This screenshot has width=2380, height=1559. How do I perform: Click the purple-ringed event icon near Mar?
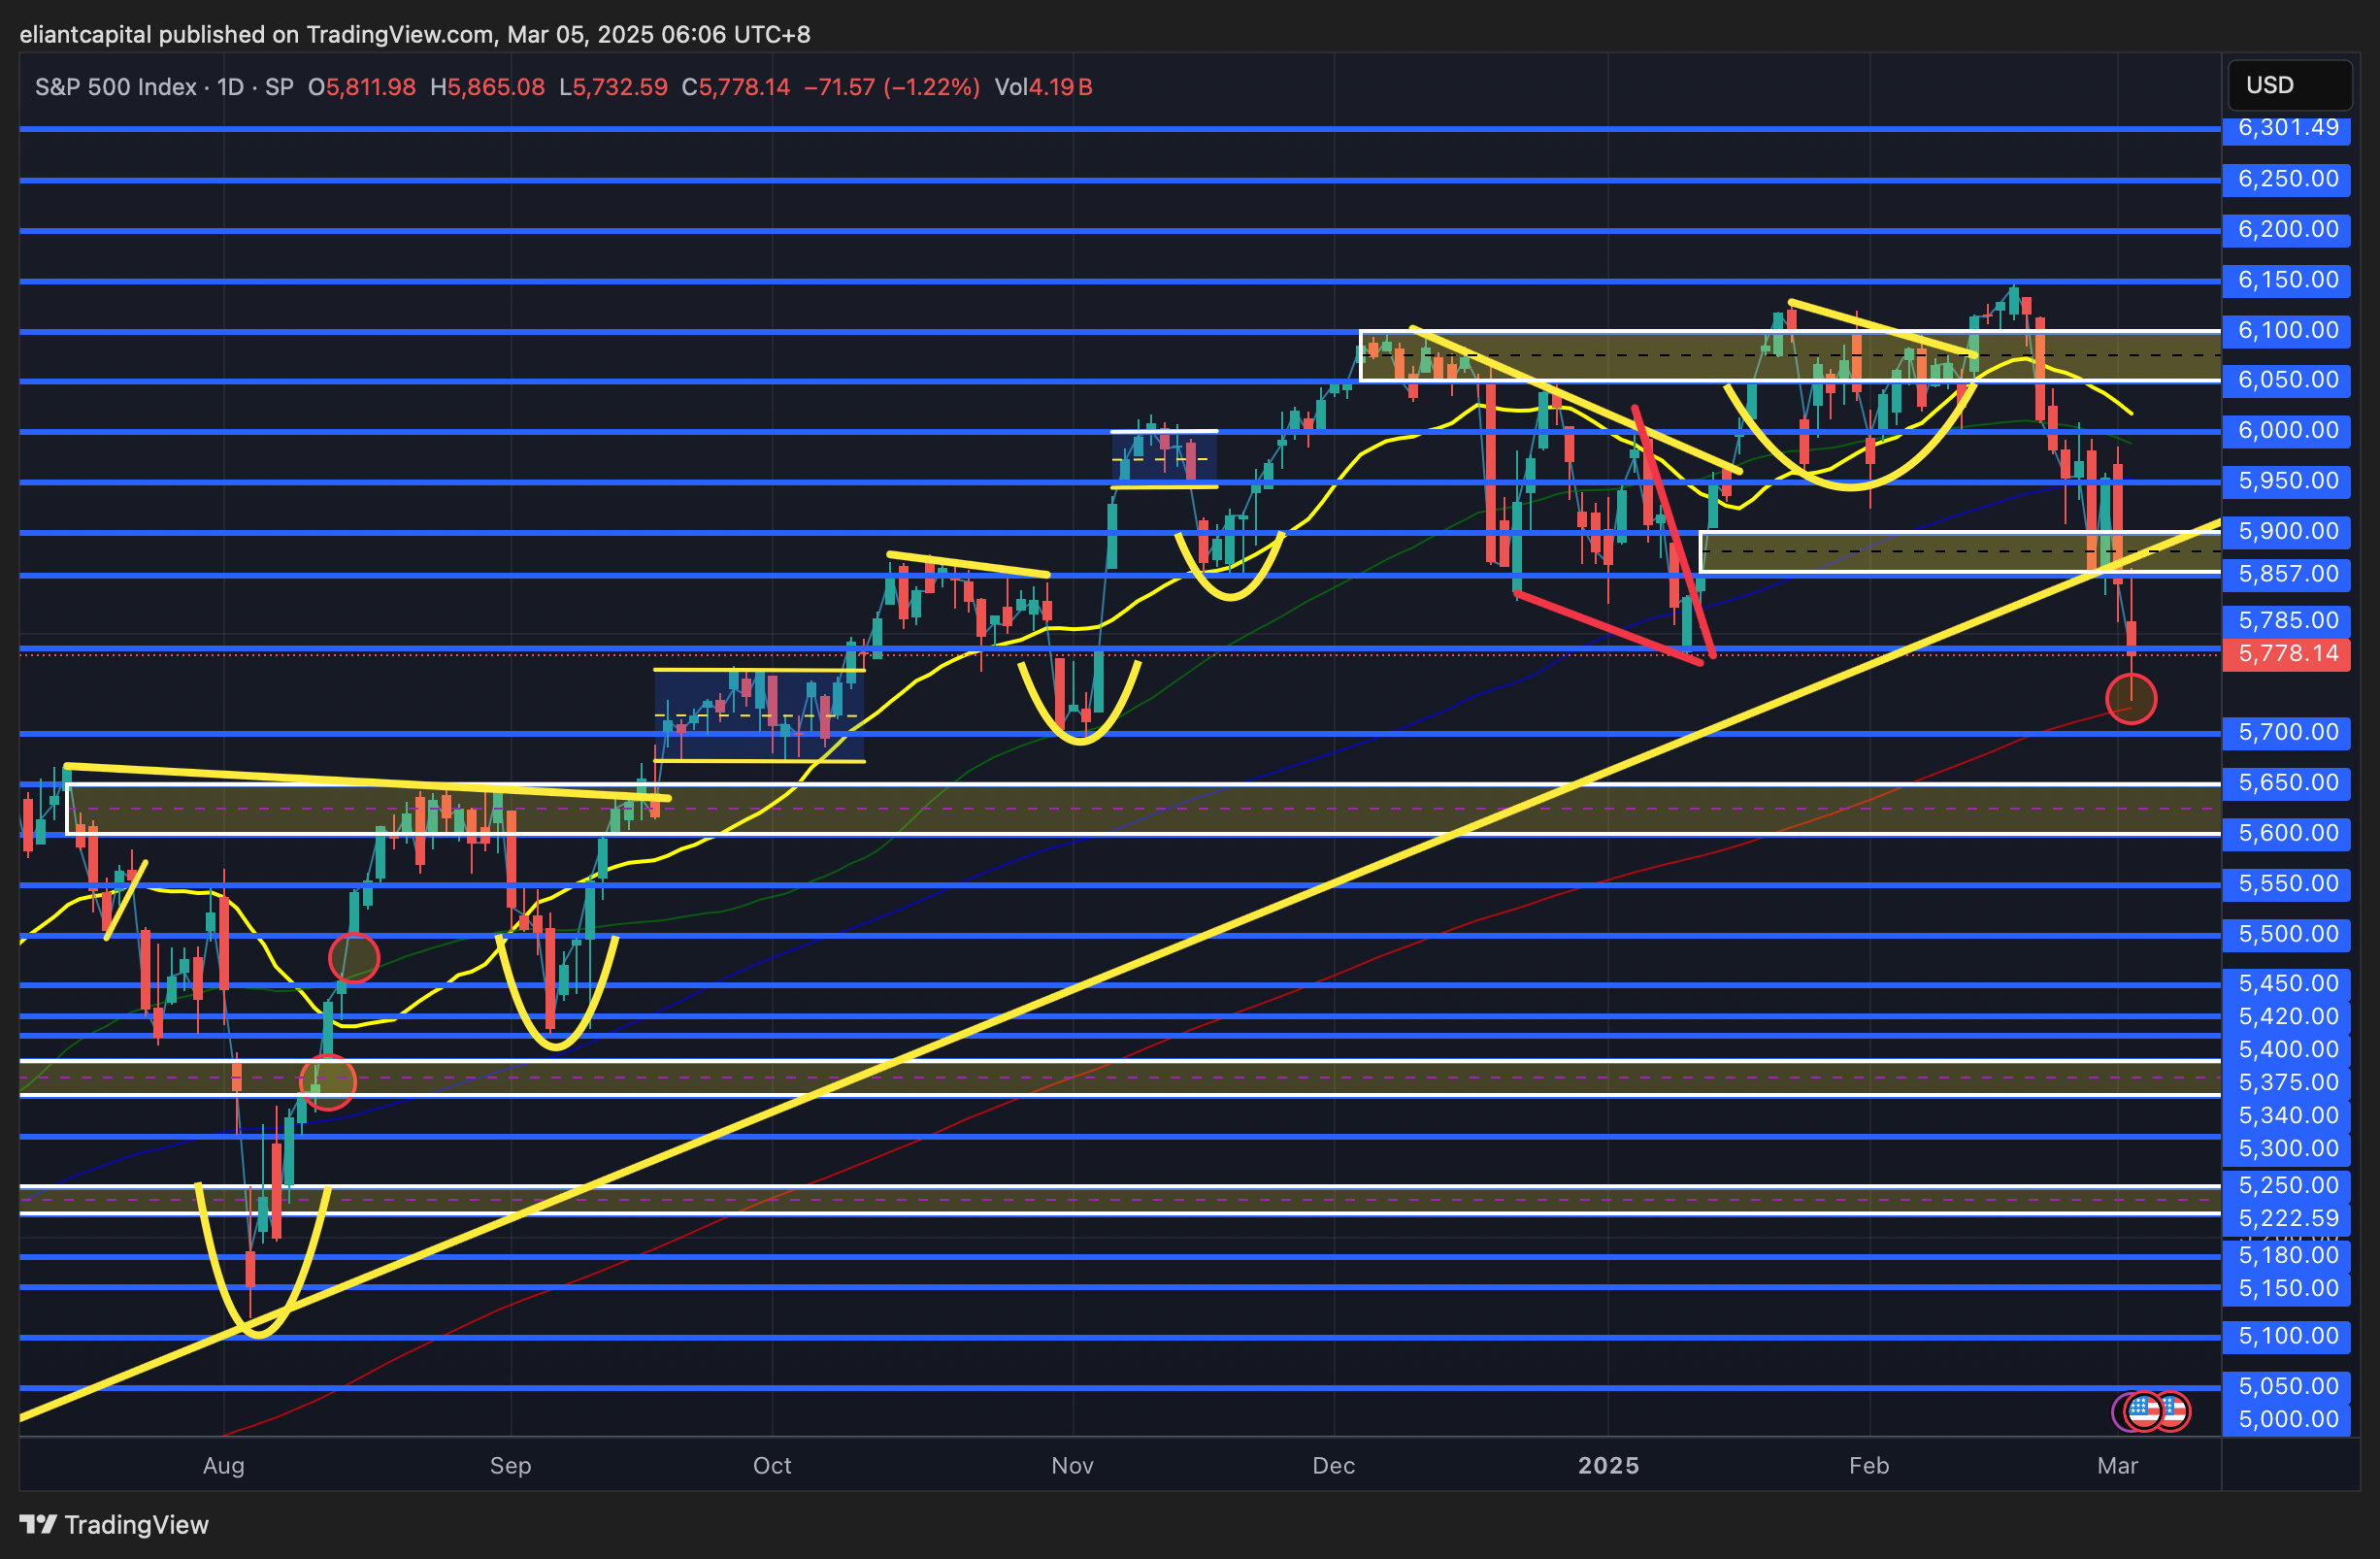click(2120, 1411)
